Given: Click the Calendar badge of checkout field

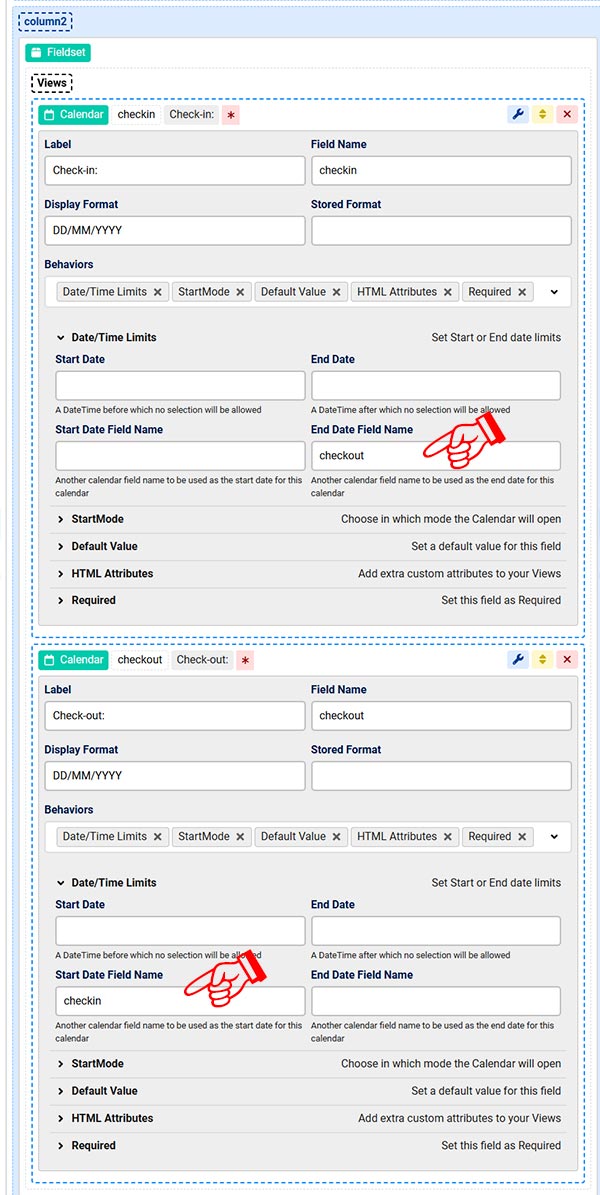Looking at the screenshot, I should pos(74,660).
